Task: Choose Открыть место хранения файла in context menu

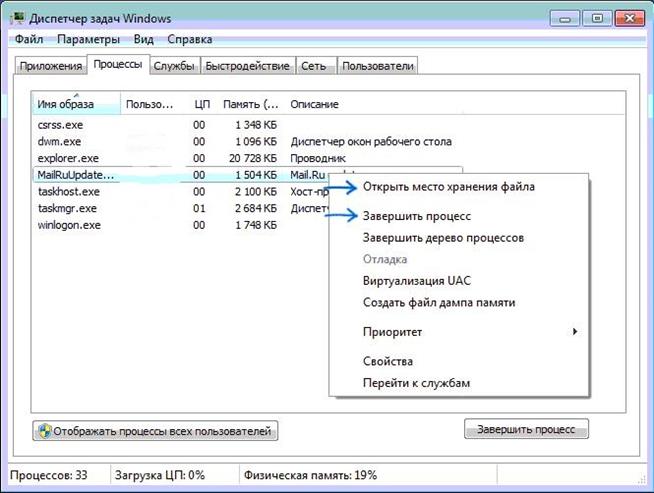Action: click(448, 186)
